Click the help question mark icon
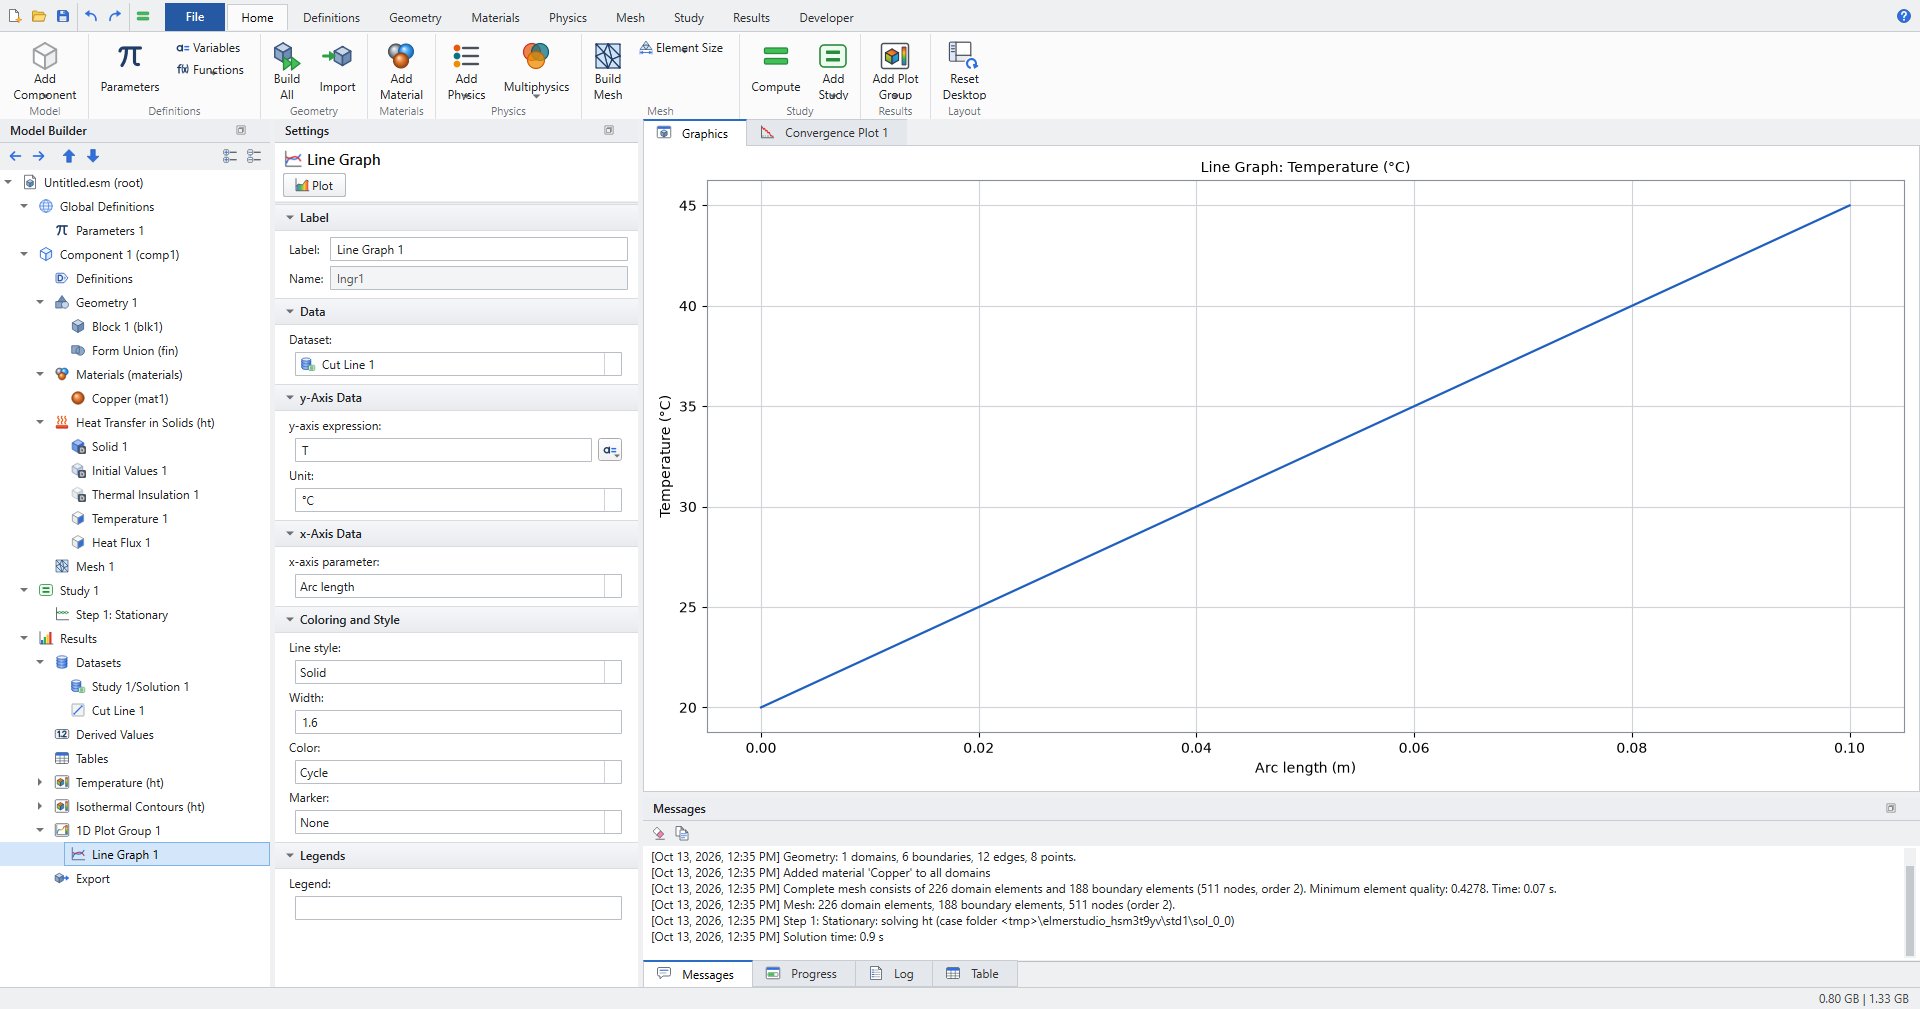1920x1009 pixels. [1903, 16]
